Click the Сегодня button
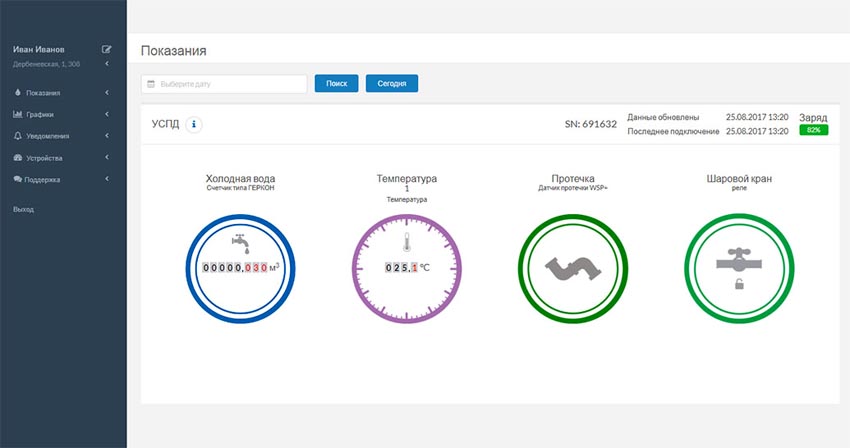 pos(391,84)
